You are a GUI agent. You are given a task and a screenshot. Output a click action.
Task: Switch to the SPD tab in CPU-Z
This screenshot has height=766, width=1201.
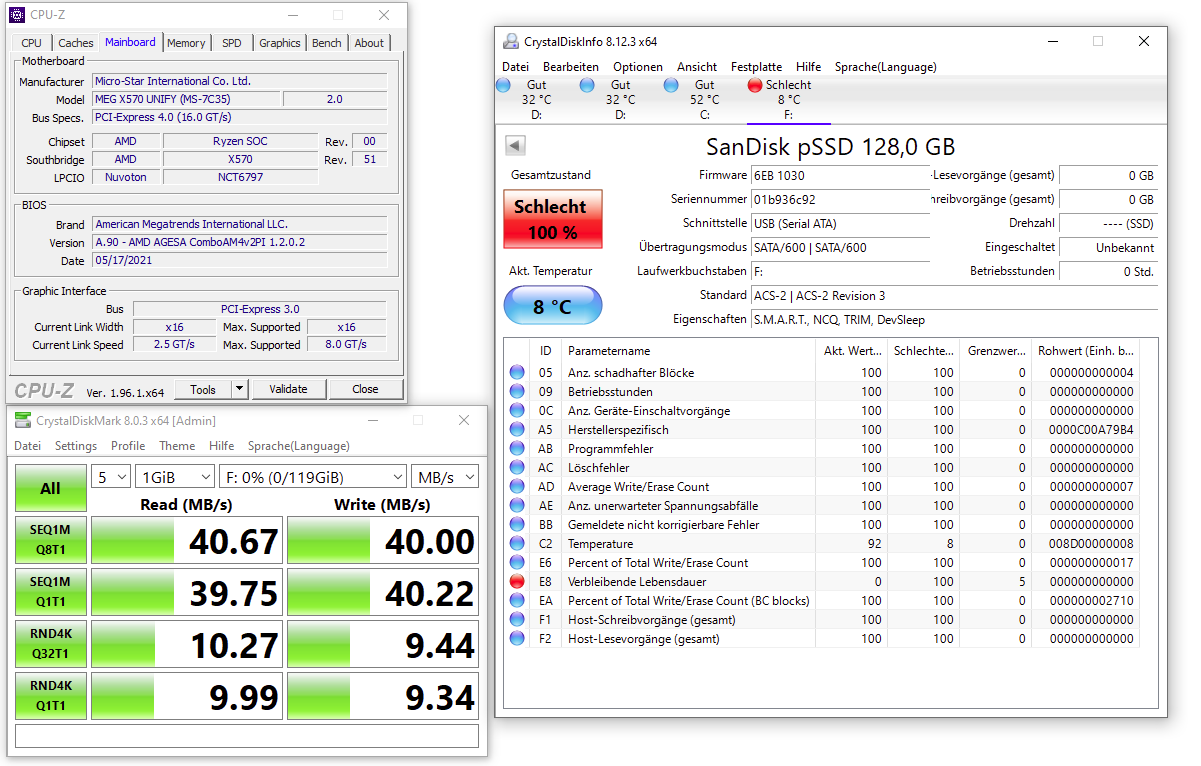click(x=232, y=43)
